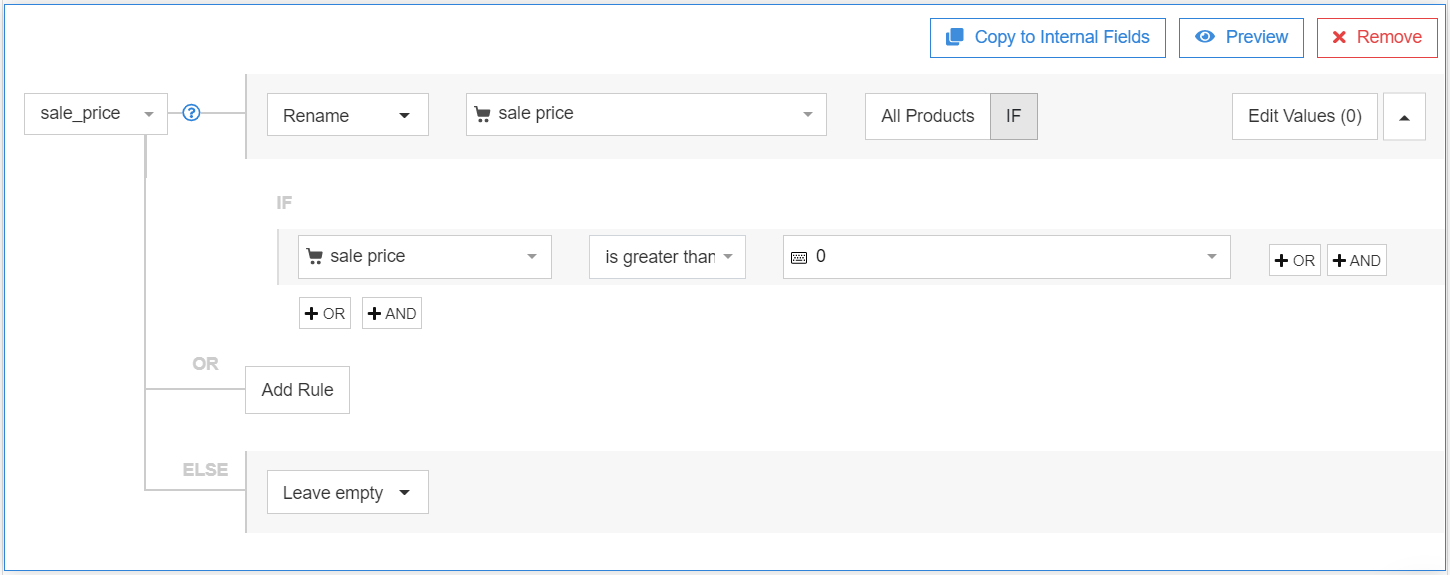The image size is (1450, 575).
Task: Open the Rename action dropdown
Action: [347, 115]
